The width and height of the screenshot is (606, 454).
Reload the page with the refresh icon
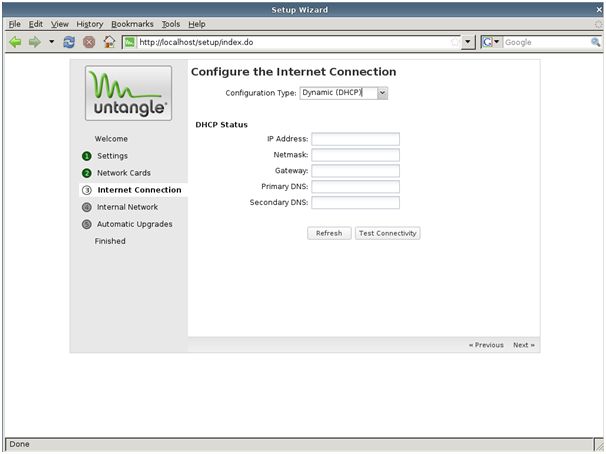(69, 43)
